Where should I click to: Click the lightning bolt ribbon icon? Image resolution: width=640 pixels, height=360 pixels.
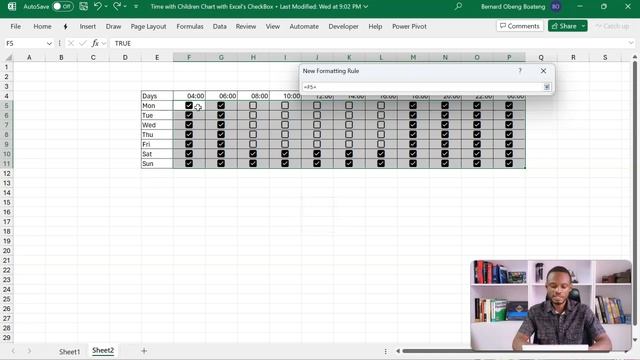pos(65,27)
